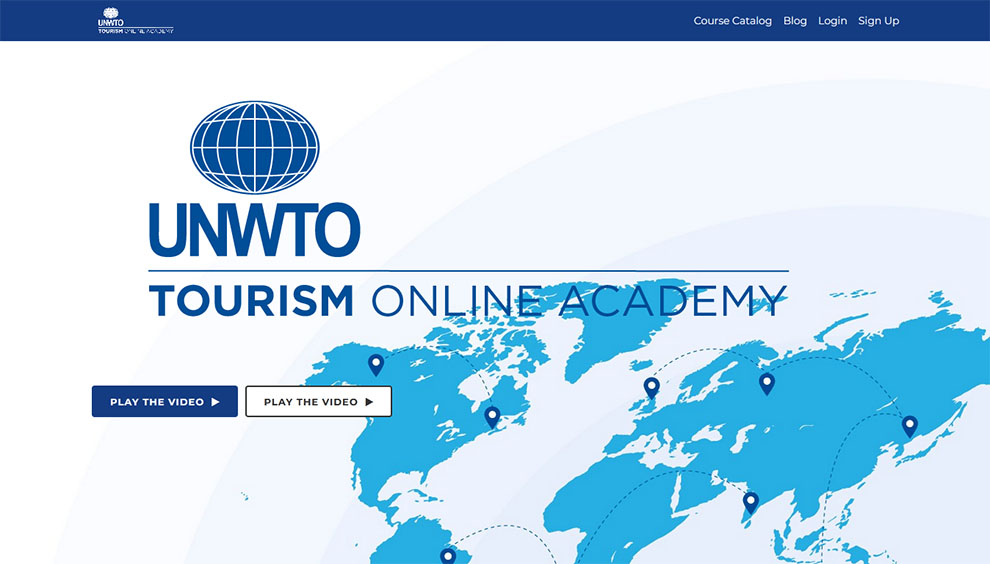The height and width of the screenshot is (564, 990).
Task: Click the large UNWTO wordmark text
Action: tap(254, 230)
